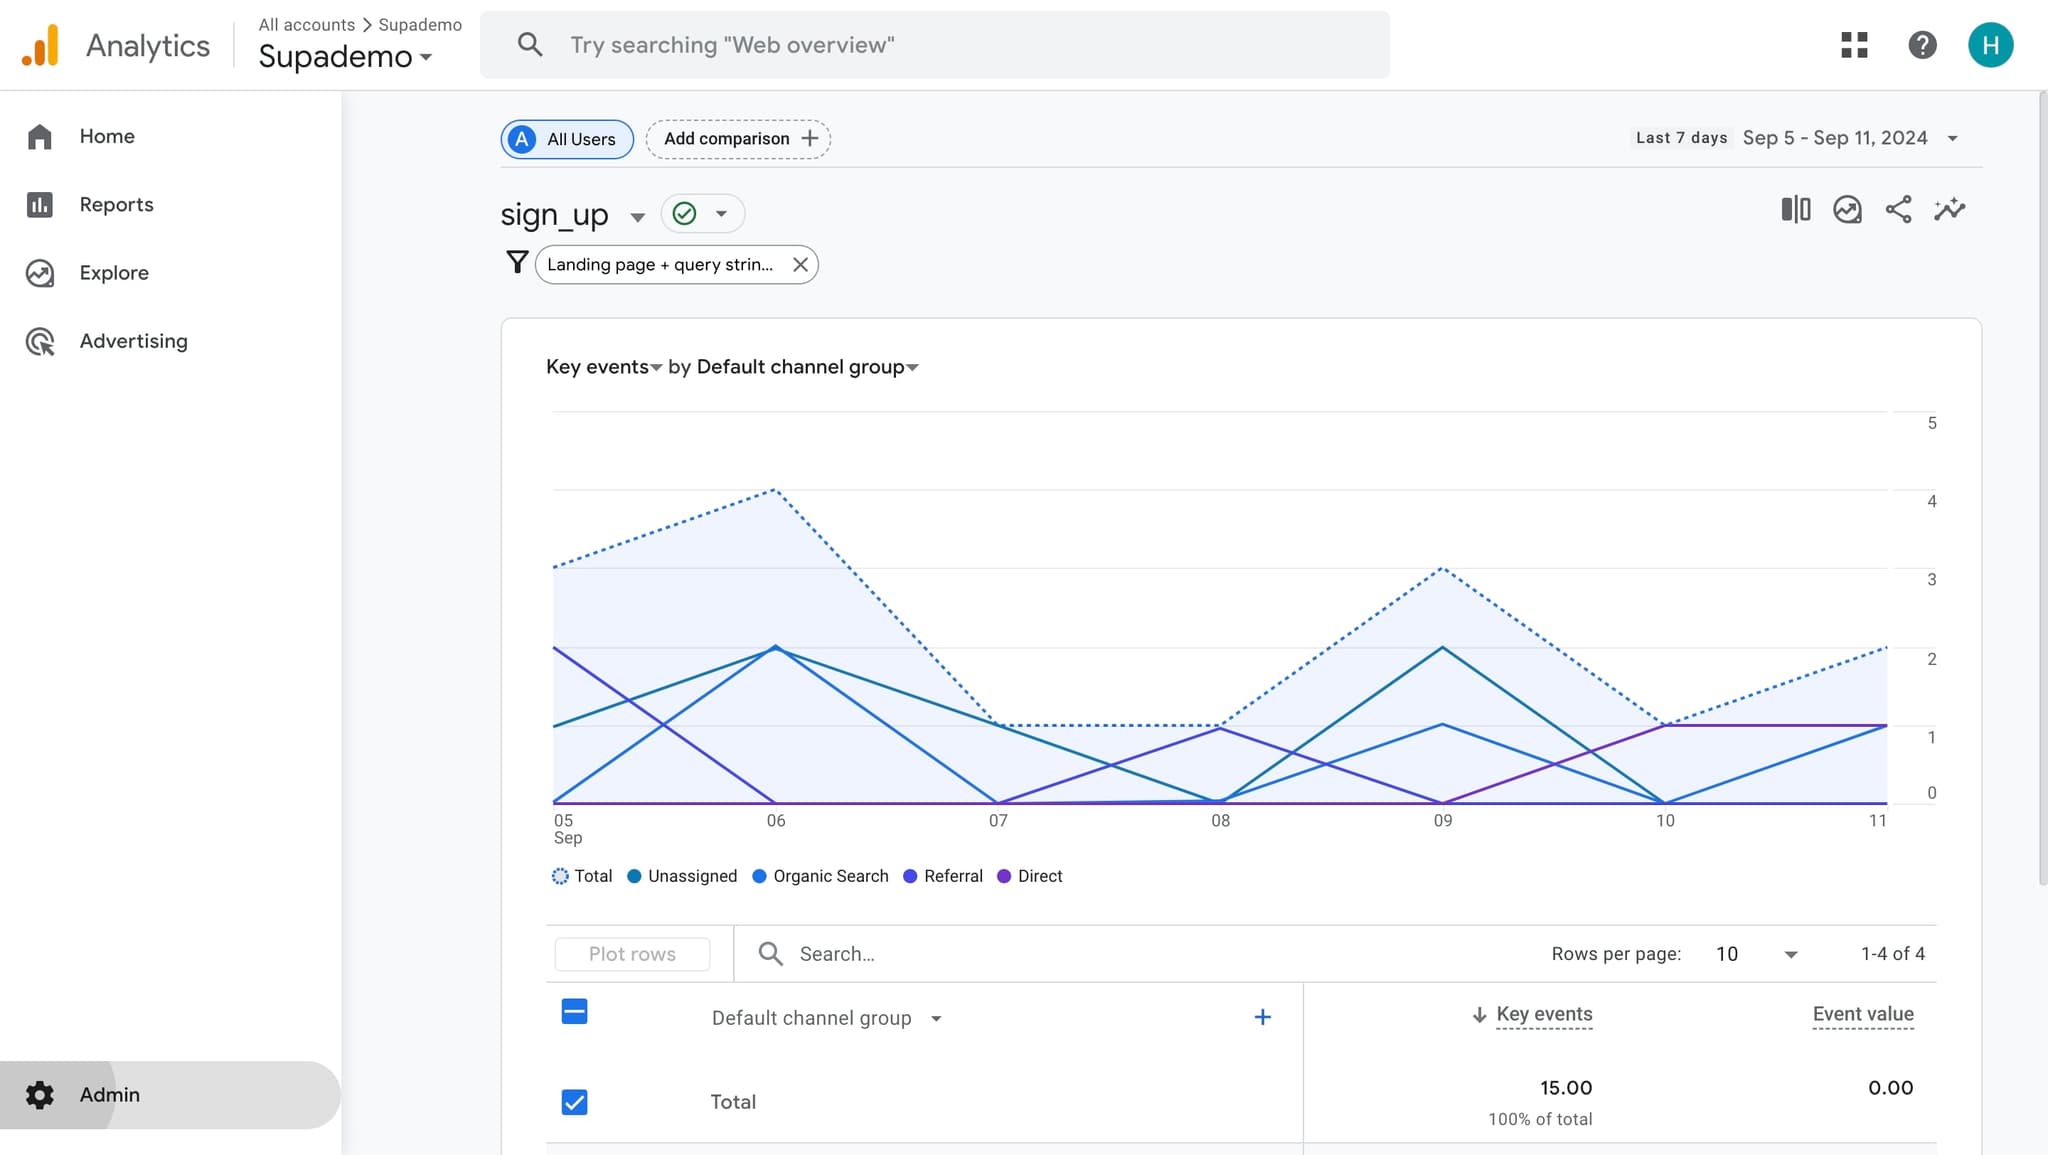This screenshot has width=2048, height=1155.
Task: Open the Help question mark icon
Action: [1922, 45]
